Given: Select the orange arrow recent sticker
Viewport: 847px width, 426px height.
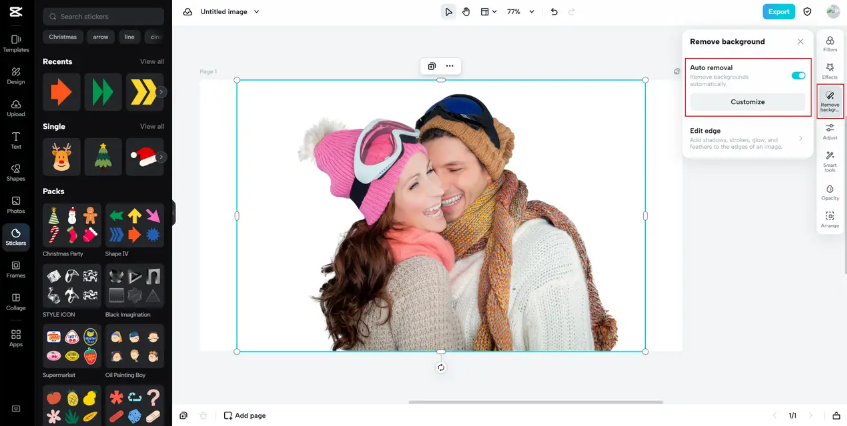Looking at the screenshot, I should (x=62, y=92).
